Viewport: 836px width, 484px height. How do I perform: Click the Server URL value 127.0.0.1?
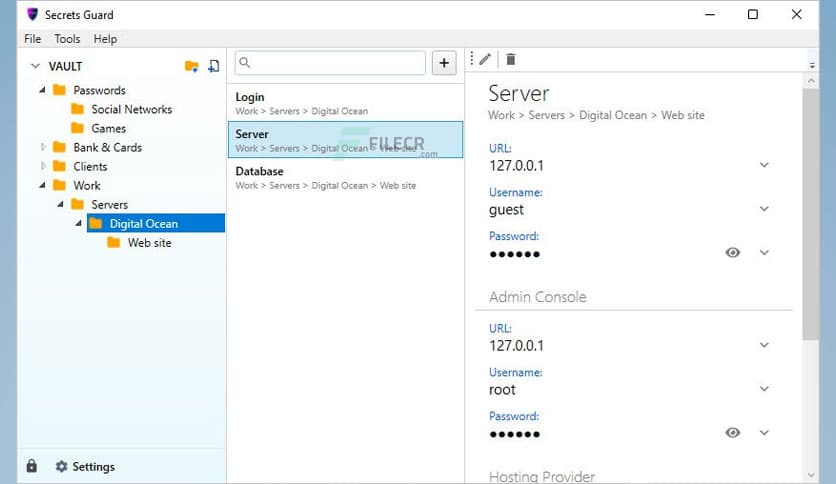click(x=516, y=166)
